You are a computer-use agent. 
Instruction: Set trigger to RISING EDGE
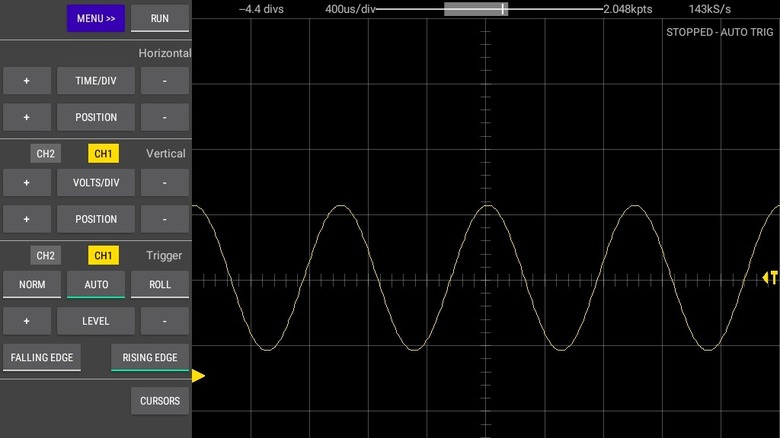coord(150,358)
